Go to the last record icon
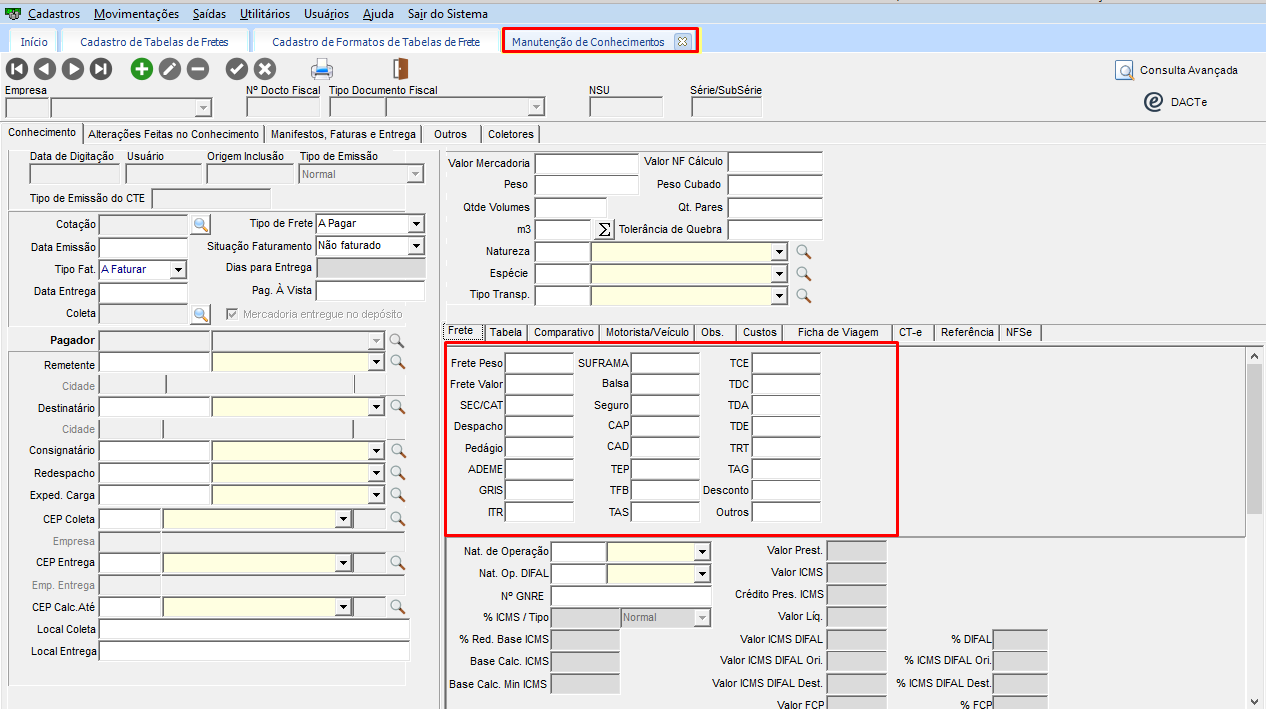This screenshot has height=709, width=1266. click(101, 69)
